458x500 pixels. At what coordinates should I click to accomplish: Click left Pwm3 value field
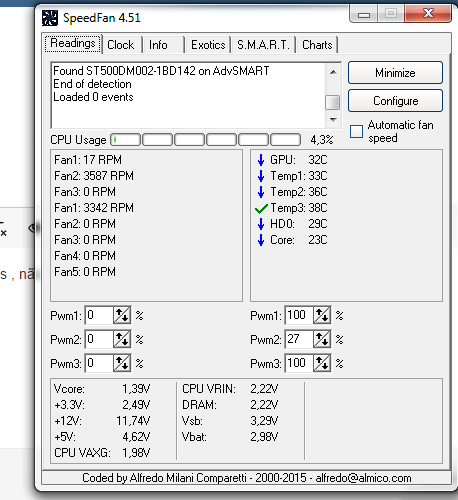point(99,363)
